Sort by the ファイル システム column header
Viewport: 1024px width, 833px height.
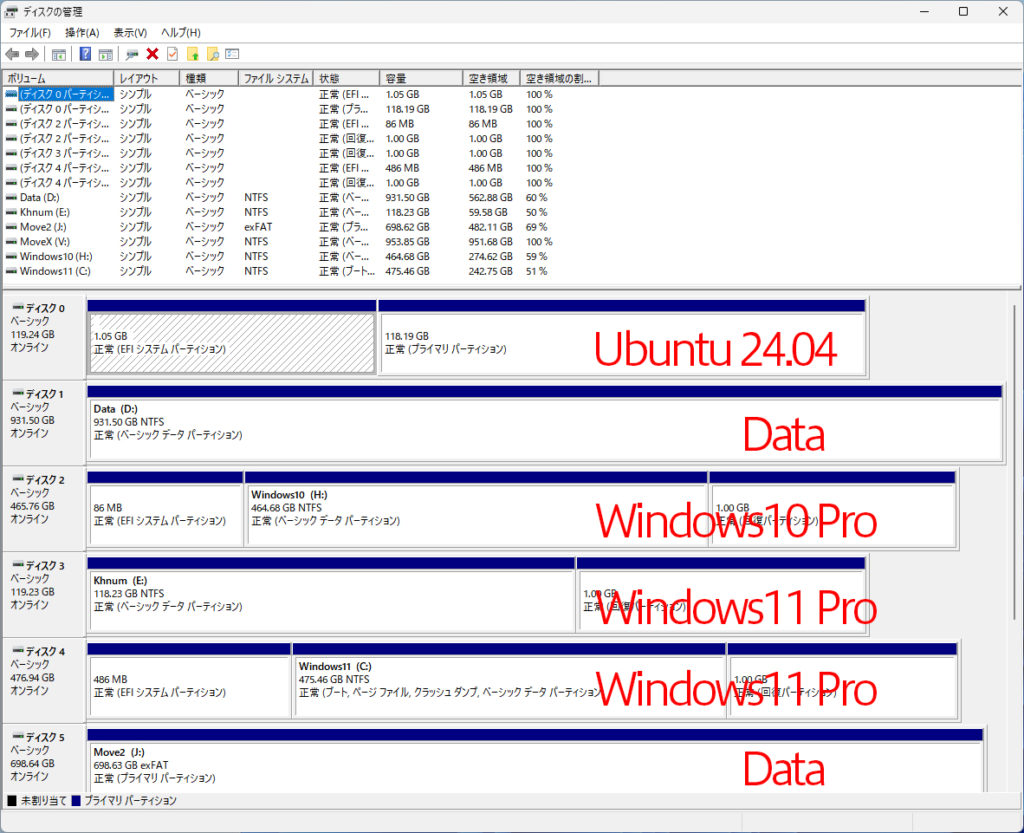coord(276,78)
